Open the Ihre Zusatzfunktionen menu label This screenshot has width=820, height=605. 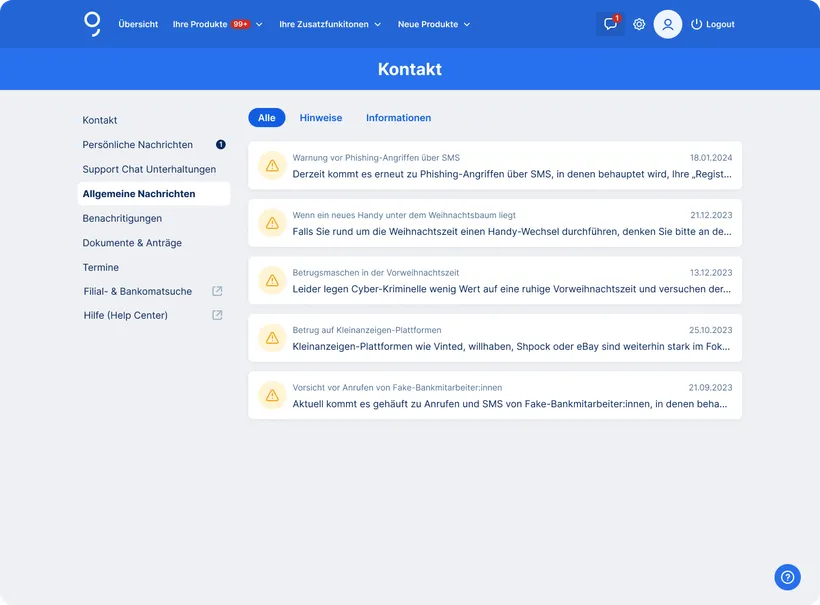coord(324,24)
